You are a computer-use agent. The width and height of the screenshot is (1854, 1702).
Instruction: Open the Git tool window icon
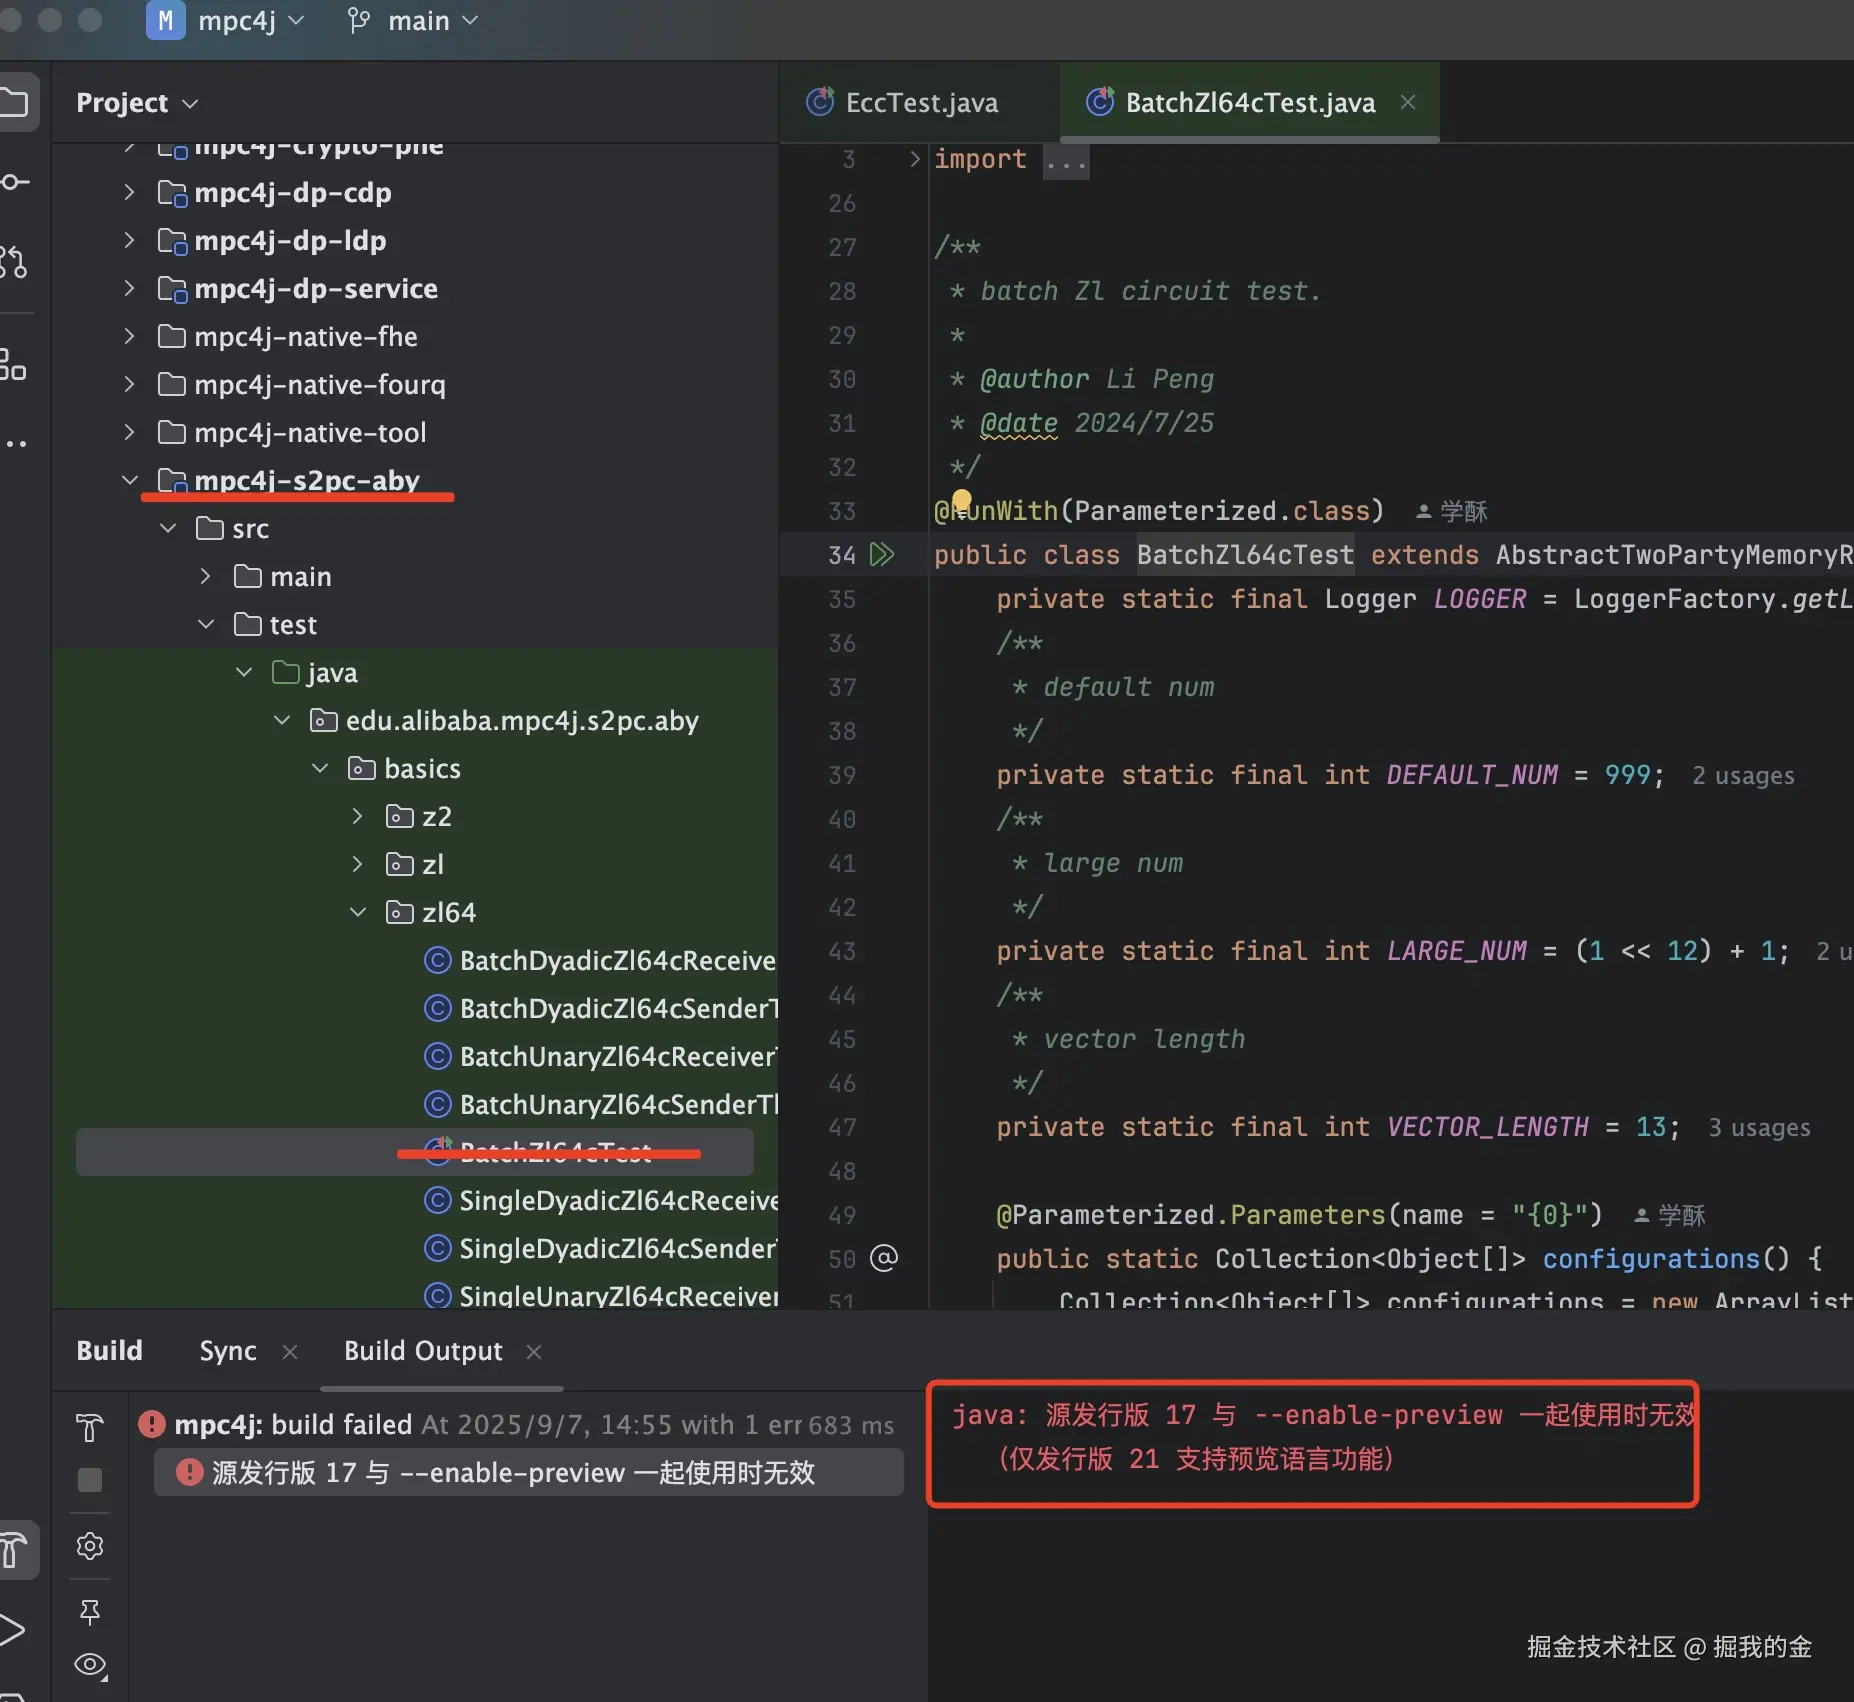(15, 262)
